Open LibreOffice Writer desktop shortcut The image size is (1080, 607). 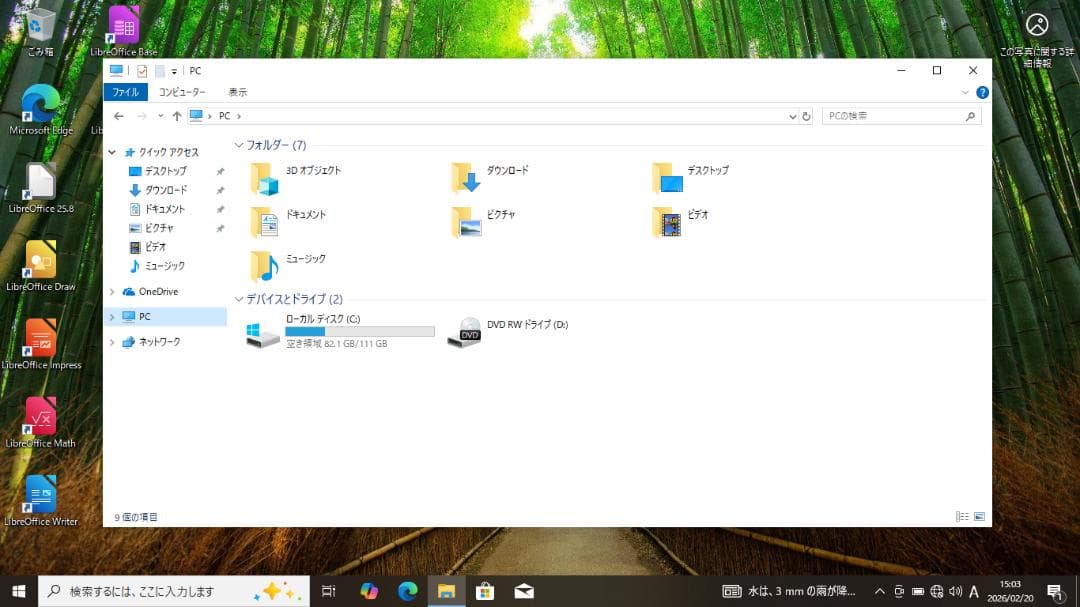(x=41, y=501)
